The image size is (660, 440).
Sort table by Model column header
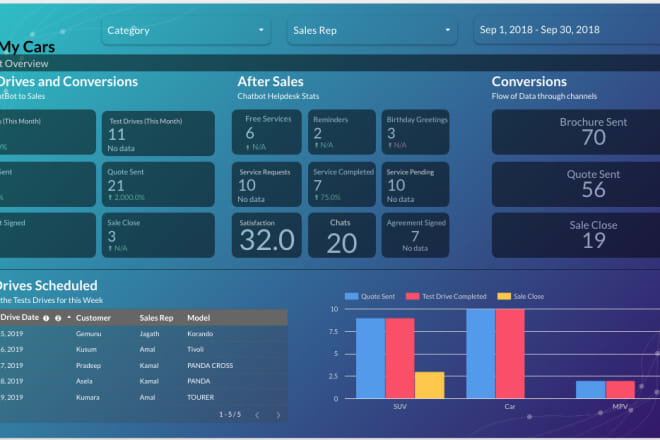[198, 318]
